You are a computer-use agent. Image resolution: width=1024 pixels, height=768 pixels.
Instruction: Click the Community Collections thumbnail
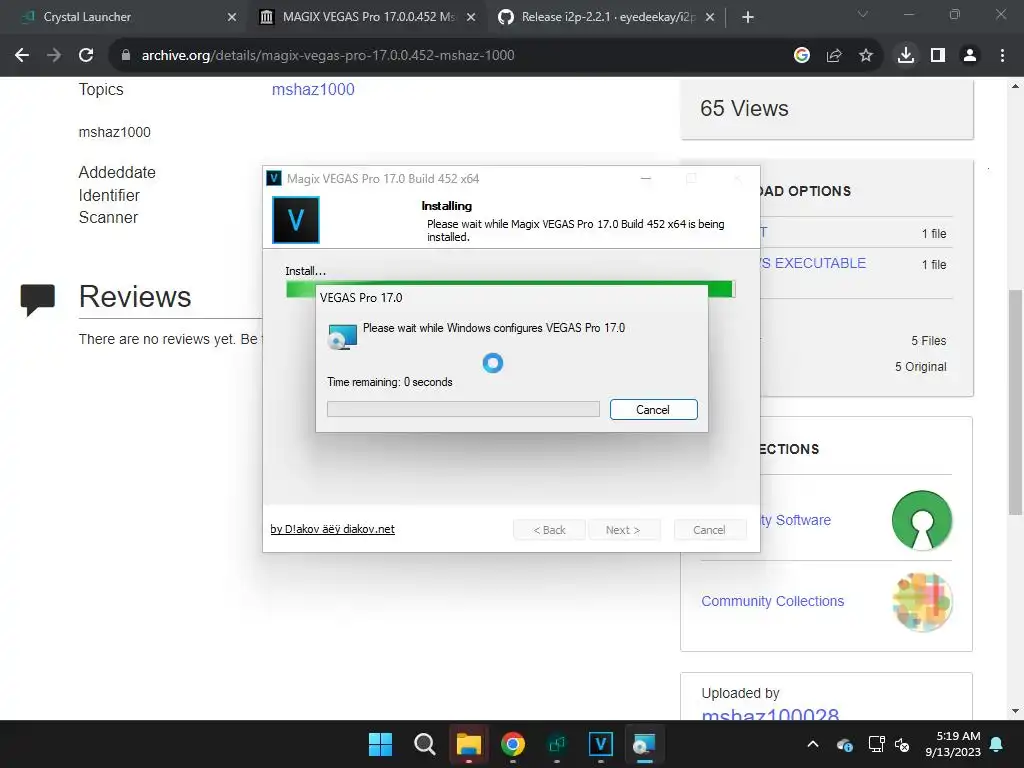[x=922, y=601]
